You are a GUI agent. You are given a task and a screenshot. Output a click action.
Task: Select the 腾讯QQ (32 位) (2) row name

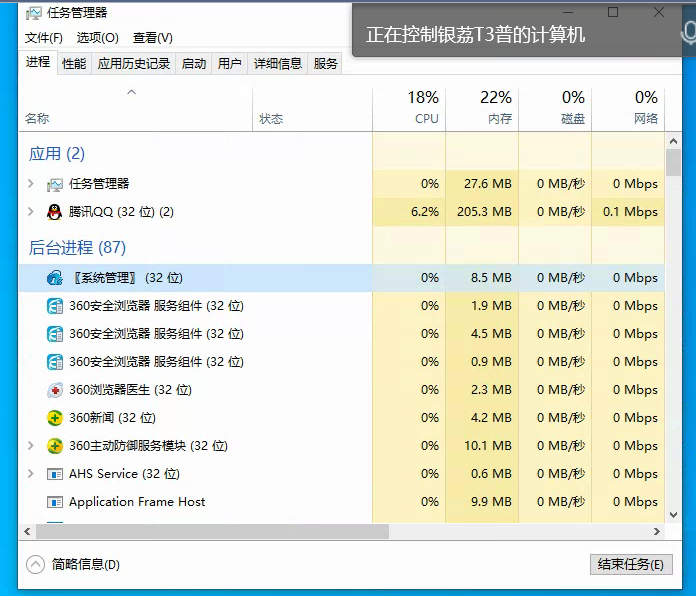point(121,212)
